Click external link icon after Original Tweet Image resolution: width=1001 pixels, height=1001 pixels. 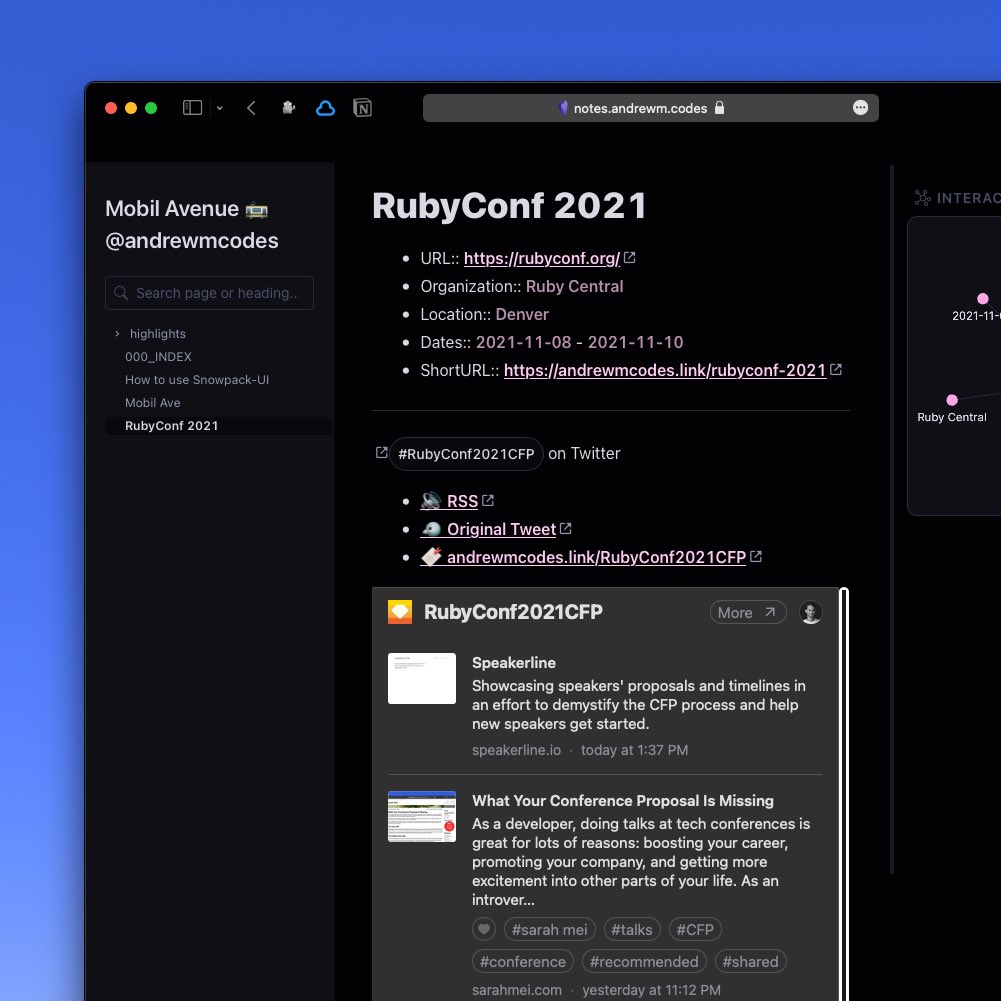coord(566,529)
